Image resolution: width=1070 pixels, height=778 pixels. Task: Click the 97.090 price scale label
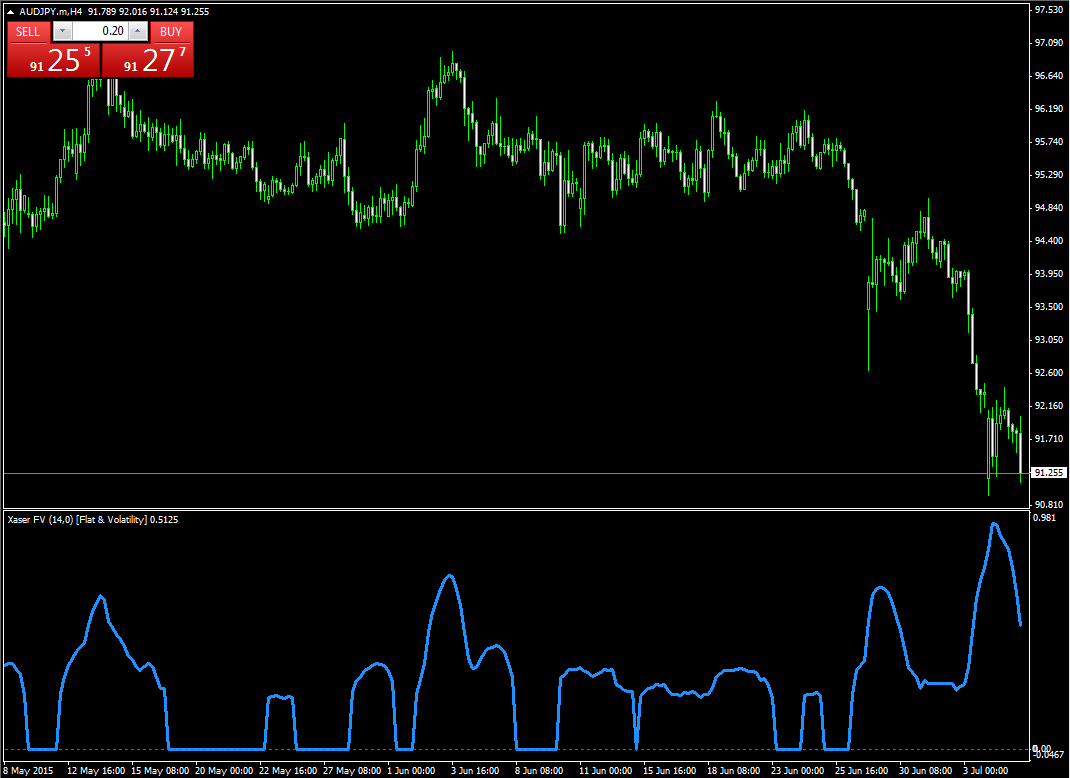[1048, 43]
